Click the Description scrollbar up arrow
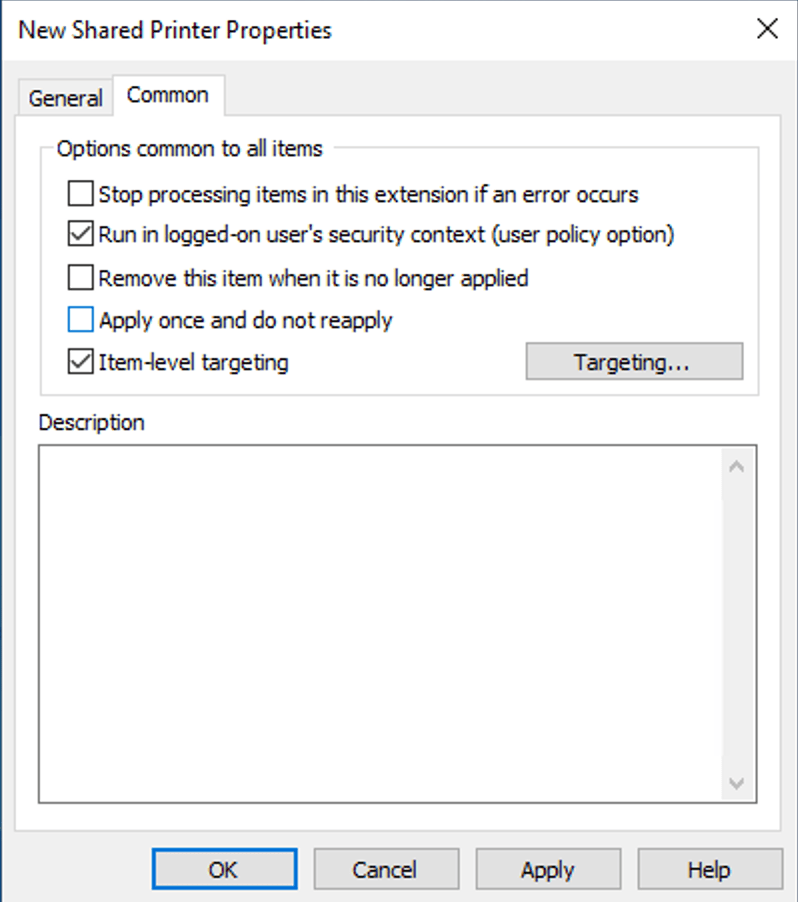 pyautogui.click(x=736, y=463)
